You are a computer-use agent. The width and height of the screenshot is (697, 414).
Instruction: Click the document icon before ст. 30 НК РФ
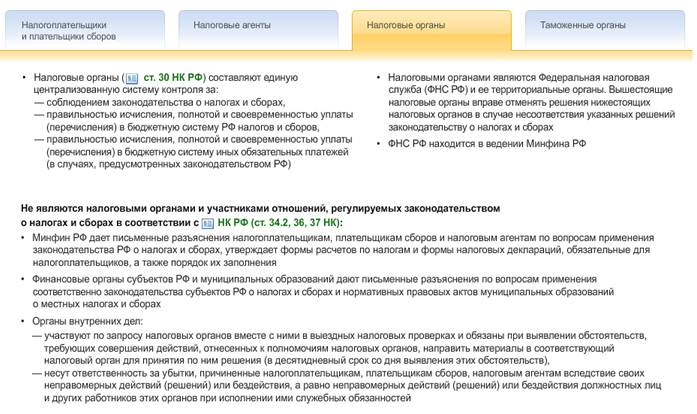(x=132, y=79)
